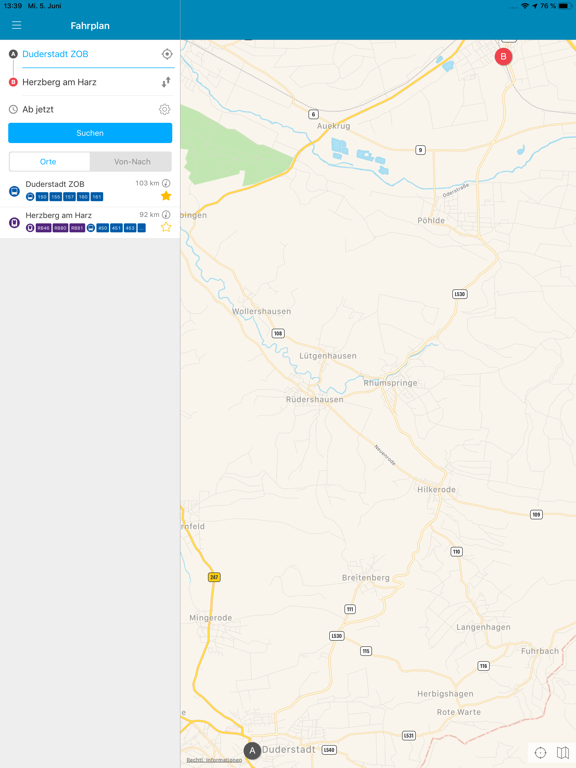Tap the gray A start marker on map
Image resolution: width=576 pixels, height=768 pixels.
(x=252, y=750)
